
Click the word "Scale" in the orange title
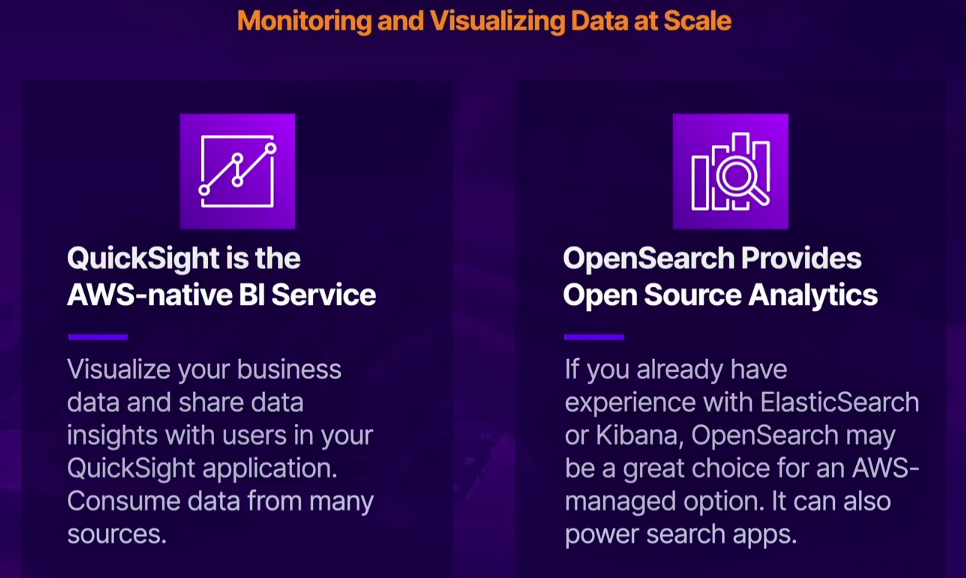click(x=698, y=21)
